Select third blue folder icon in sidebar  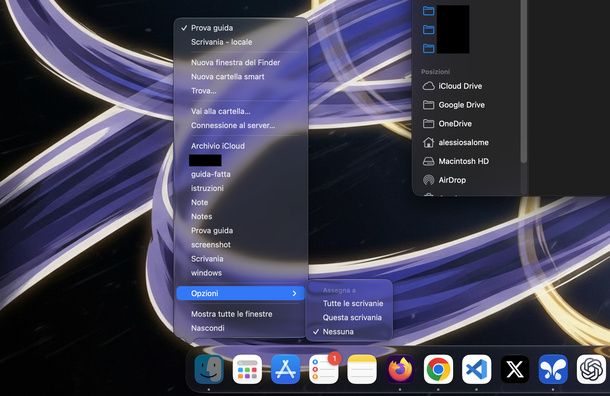pos(428,48)
